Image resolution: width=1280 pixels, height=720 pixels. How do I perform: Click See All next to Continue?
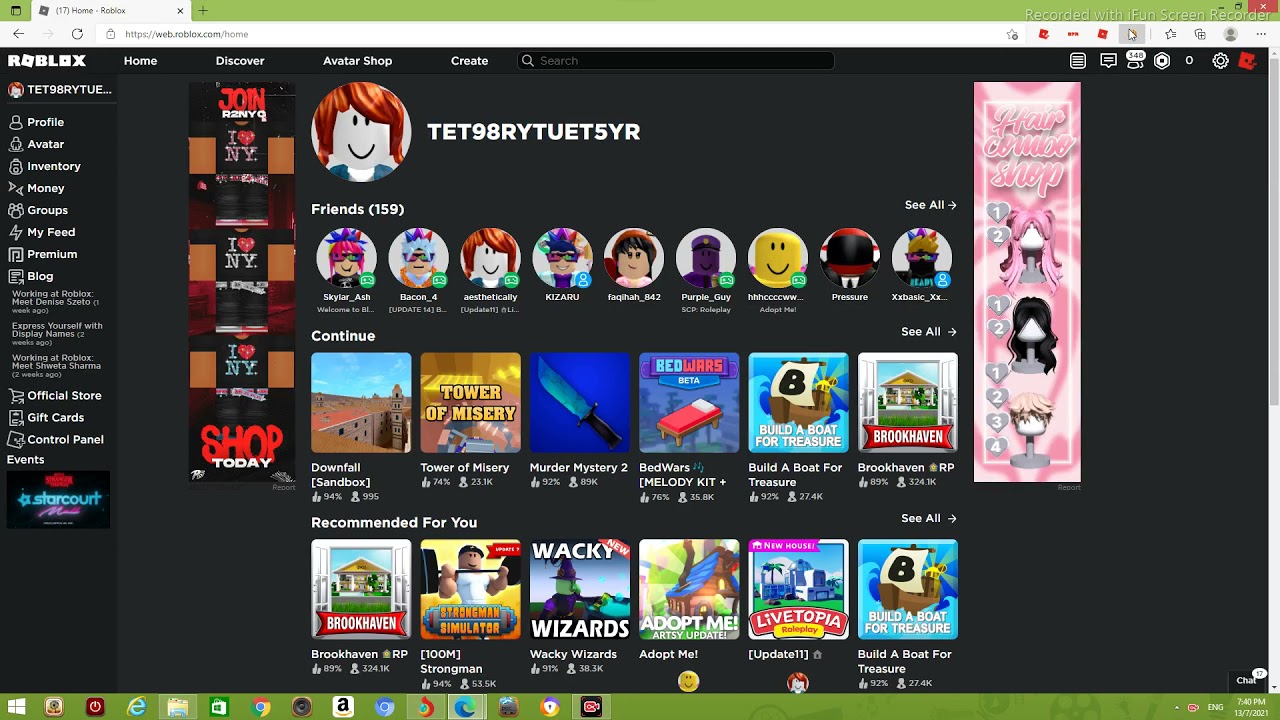click(928, 331)
